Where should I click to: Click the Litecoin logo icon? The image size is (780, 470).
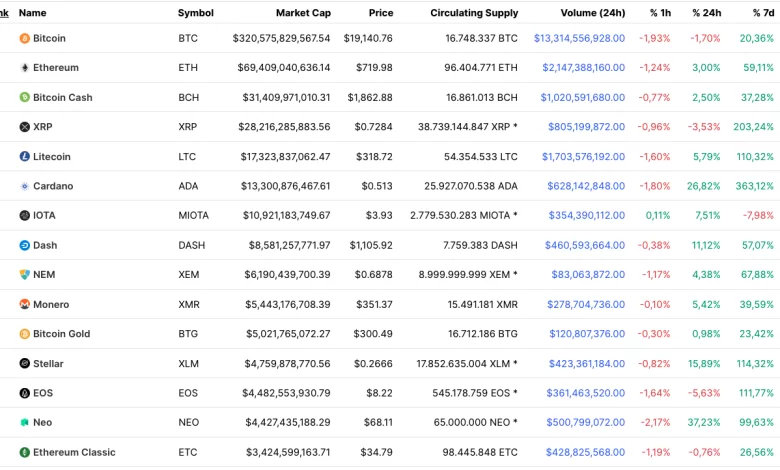25,157
